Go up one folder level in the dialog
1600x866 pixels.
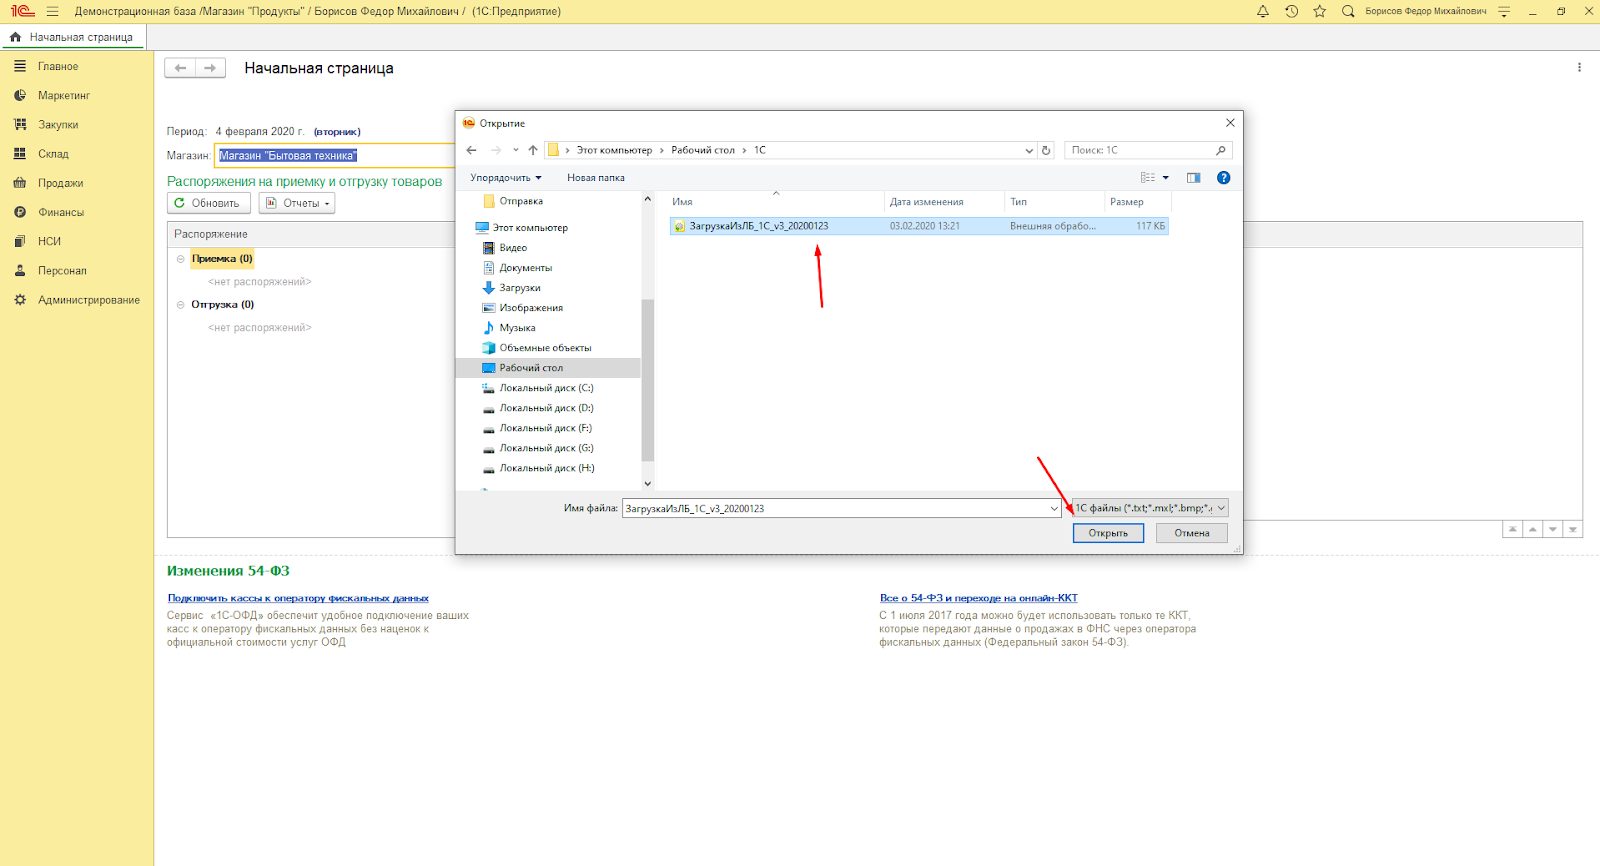coord(533,150)
